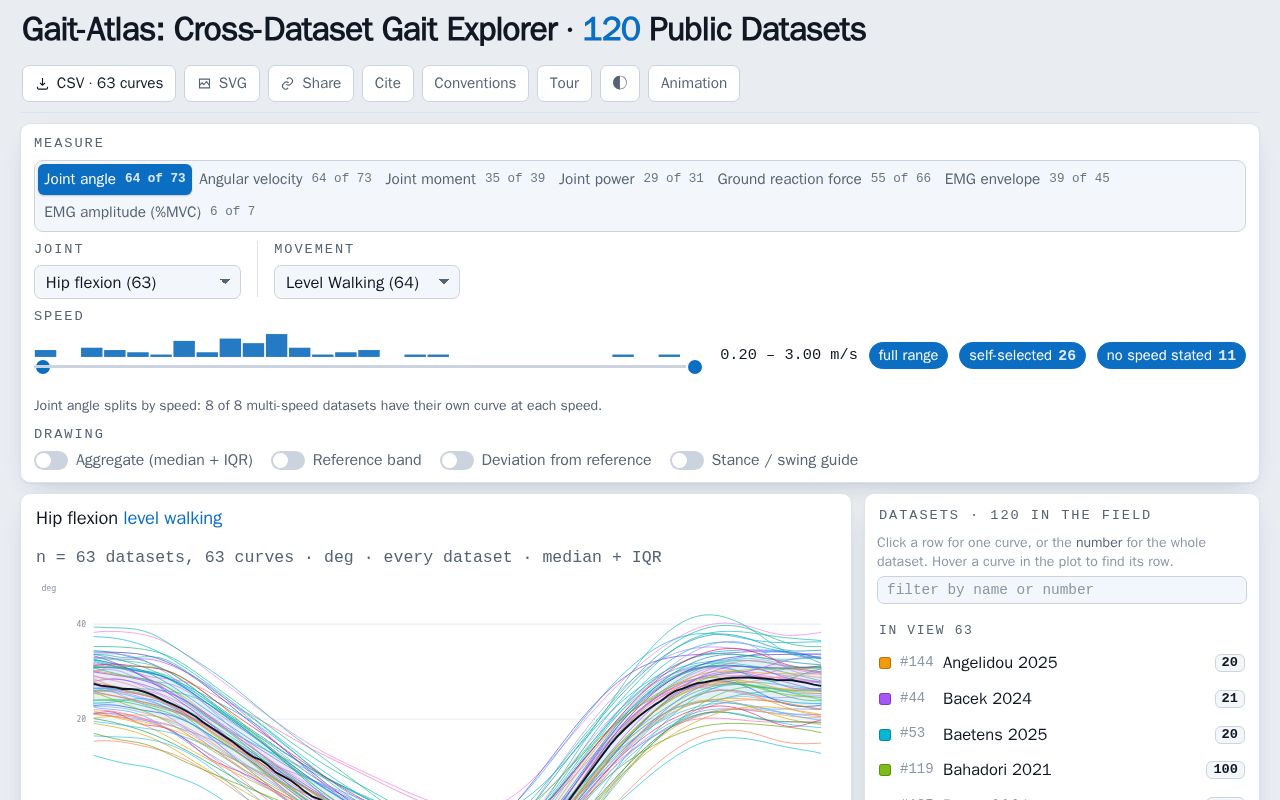Image resolution: width=1280 pixels, height=800 pixels.
Task: Click the green swatch for Bahadori 2021
Action: coord(885,770)
